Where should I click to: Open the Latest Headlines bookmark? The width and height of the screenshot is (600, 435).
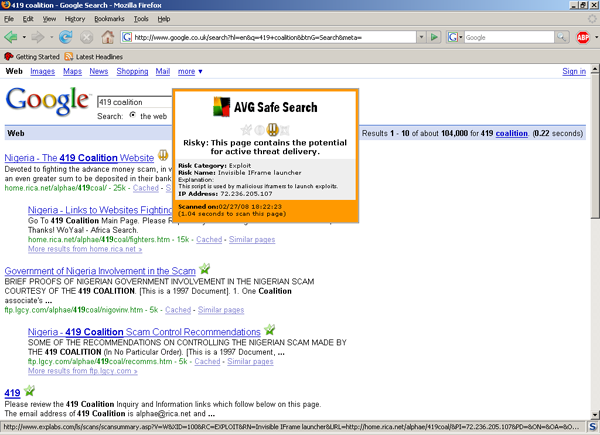[x=94, y=57]
